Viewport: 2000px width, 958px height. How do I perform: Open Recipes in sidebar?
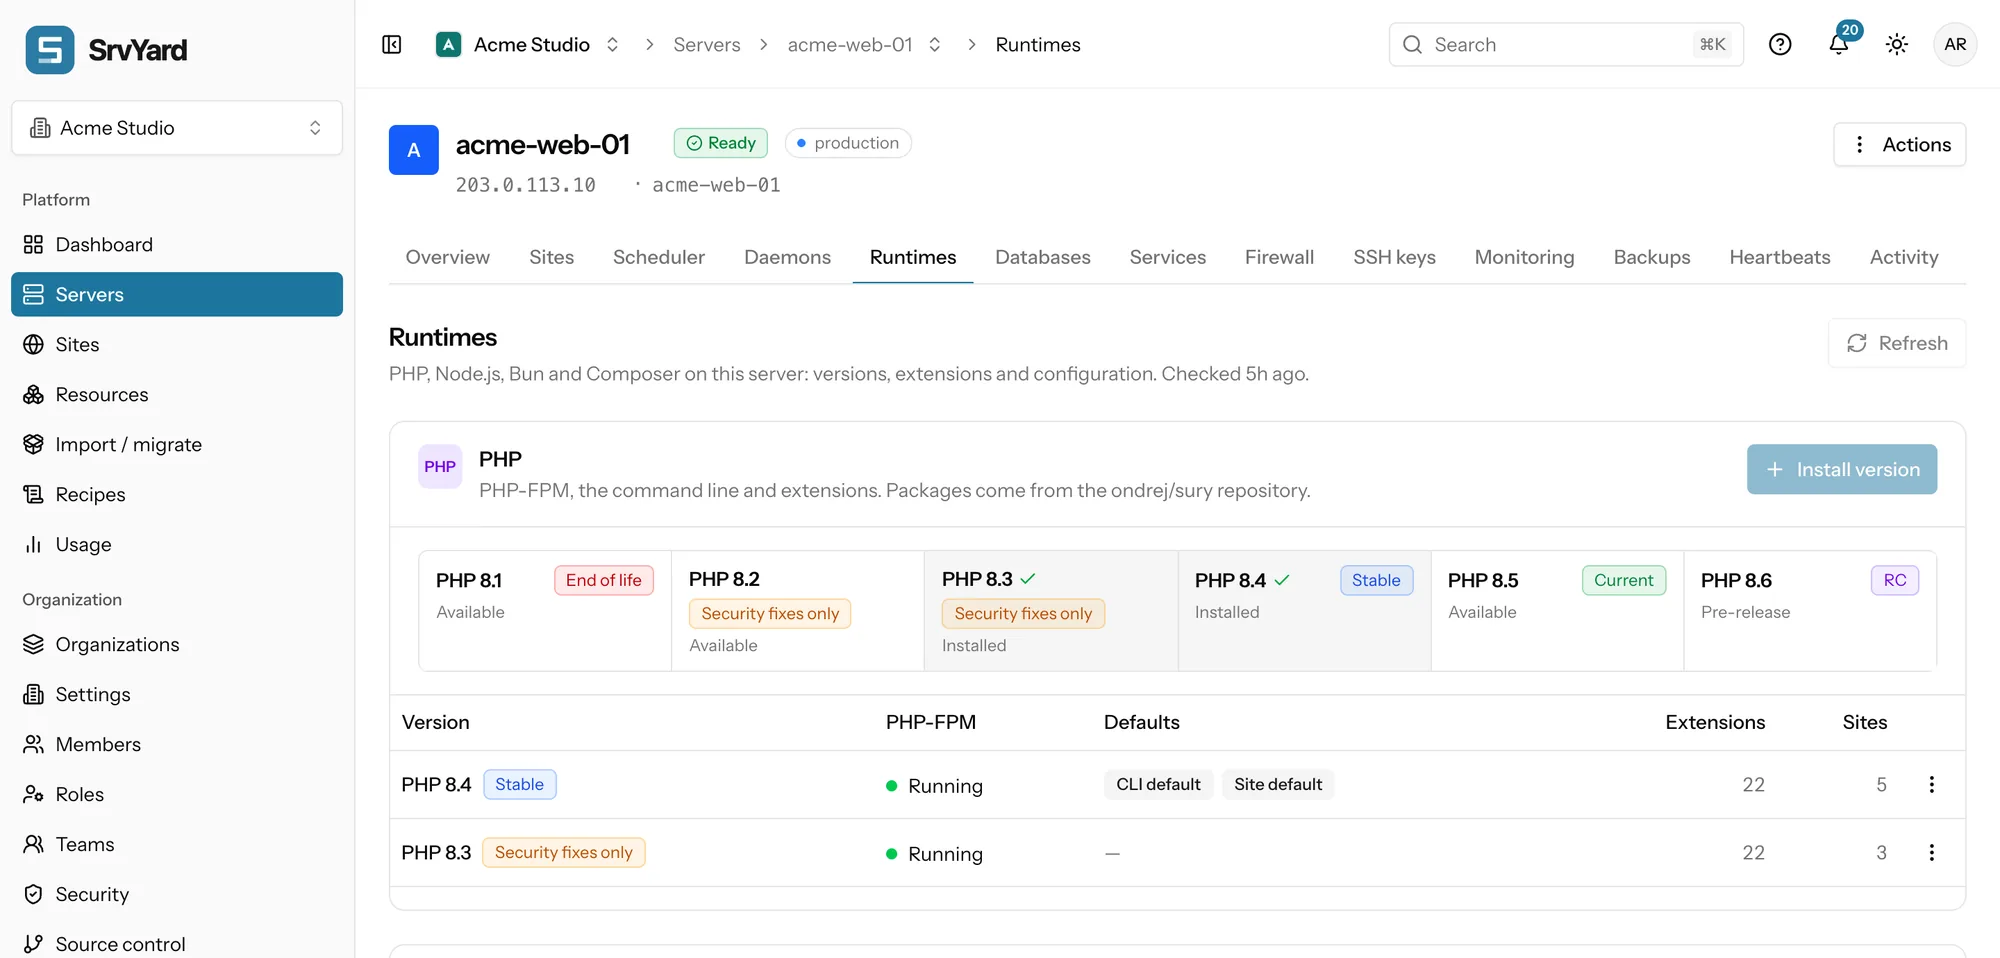177,494
